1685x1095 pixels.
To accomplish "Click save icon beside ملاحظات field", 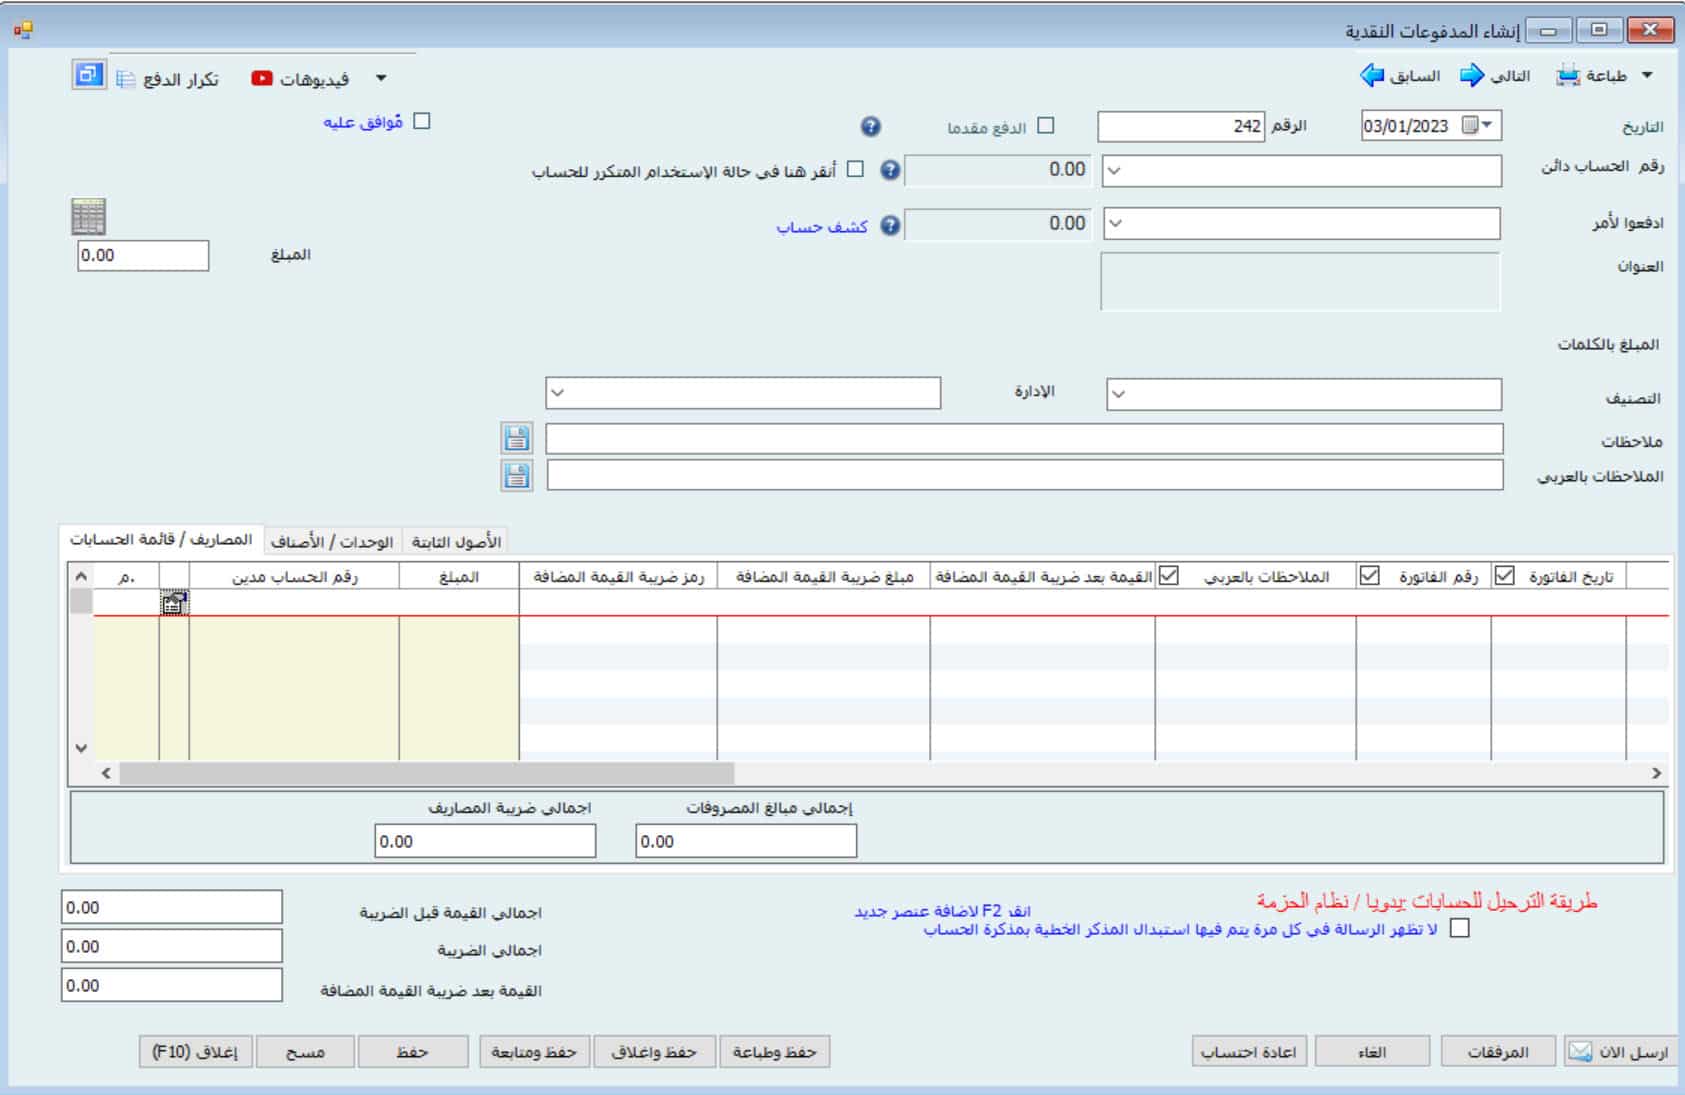I will [516, 438].
